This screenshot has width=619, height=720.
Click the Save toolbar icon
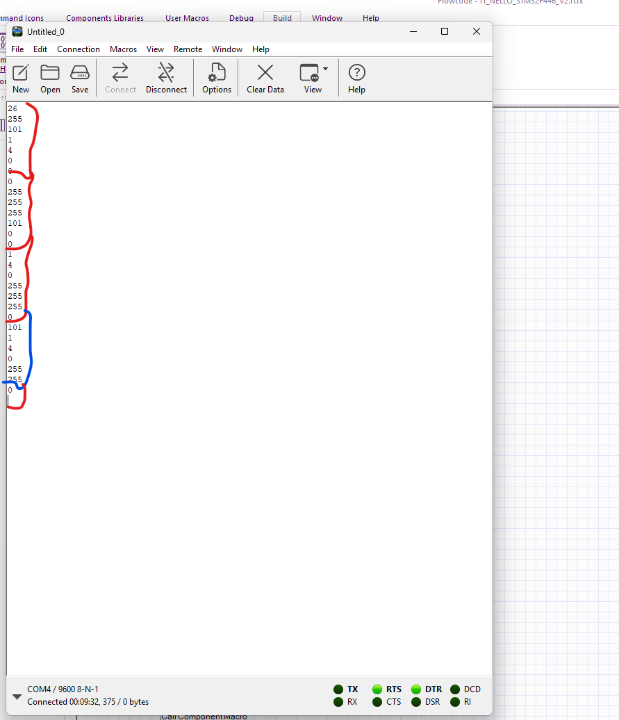[79, 78]
